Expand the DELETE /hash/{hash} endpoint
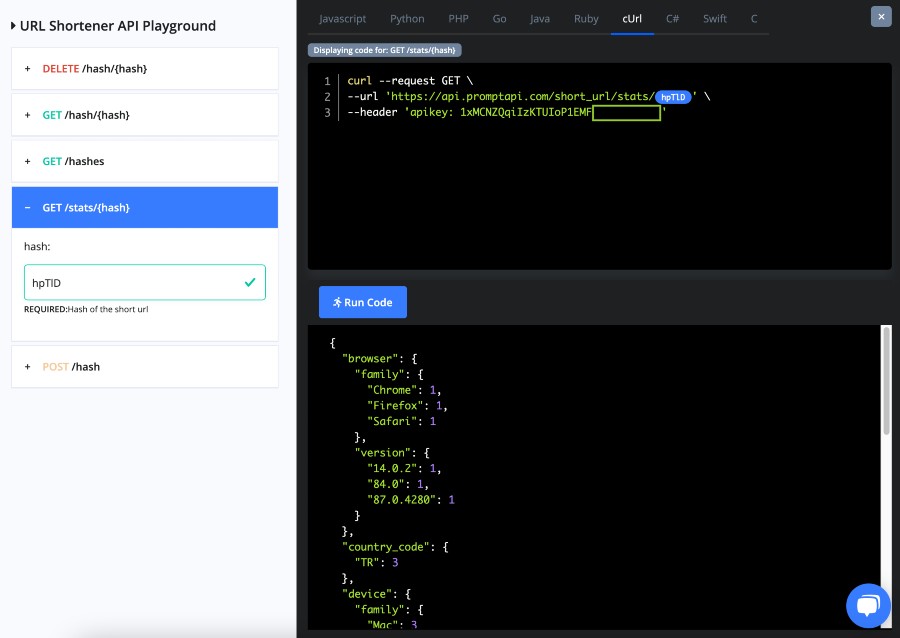This screenshot has height=638, width=900. point(145,69)
